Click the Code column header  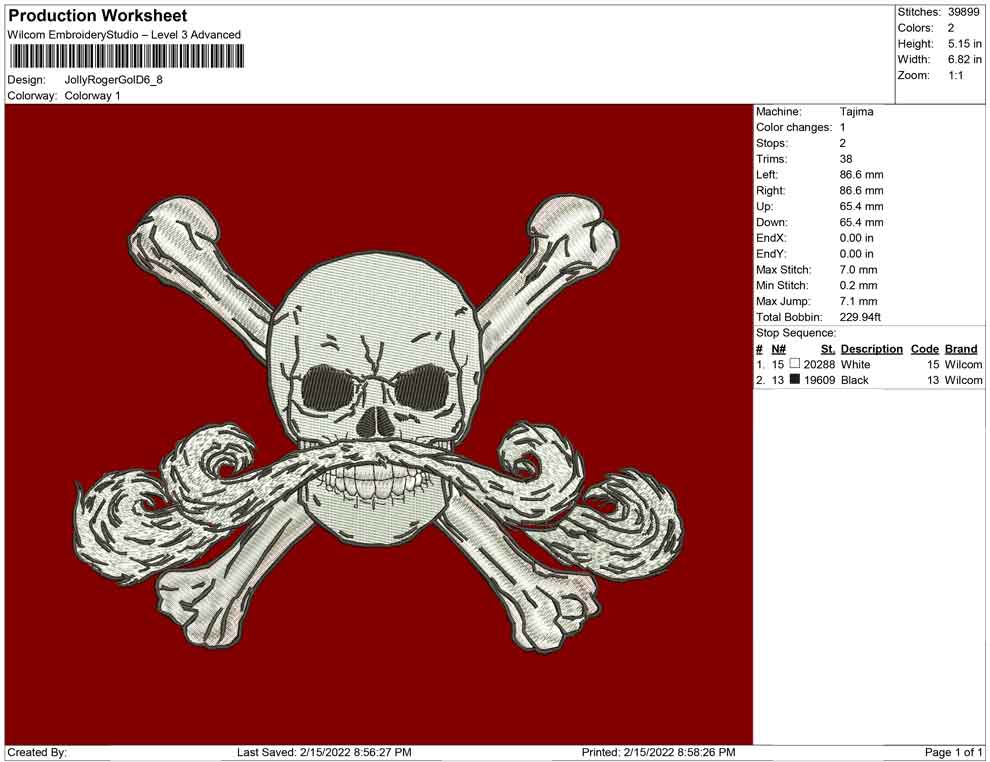click(924, 349)
